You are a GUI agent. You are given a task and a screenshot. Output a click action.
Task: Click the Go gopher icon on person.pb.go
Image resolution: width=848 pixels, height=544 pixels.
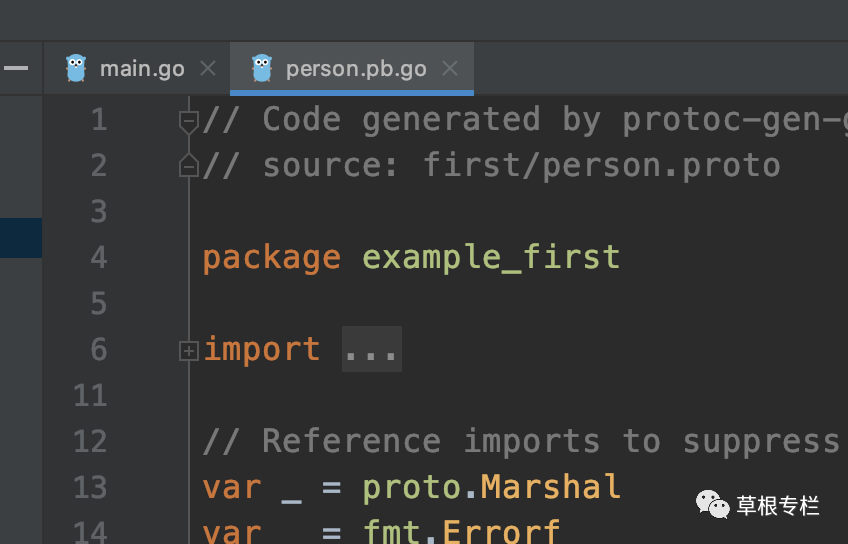coord(262,68)
